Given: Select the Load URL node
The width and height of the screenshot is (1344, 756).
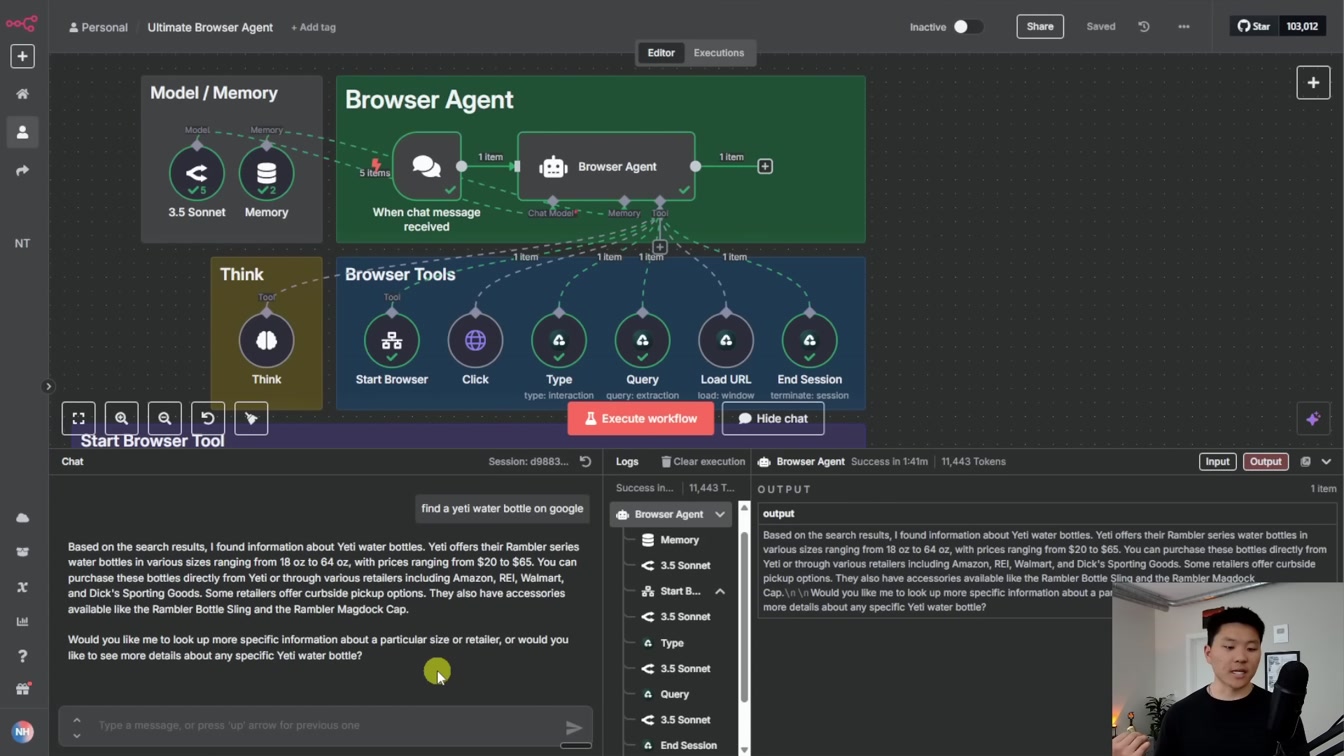Looking at the screenshot, I should pyautogui.click(x=726, y=340).
